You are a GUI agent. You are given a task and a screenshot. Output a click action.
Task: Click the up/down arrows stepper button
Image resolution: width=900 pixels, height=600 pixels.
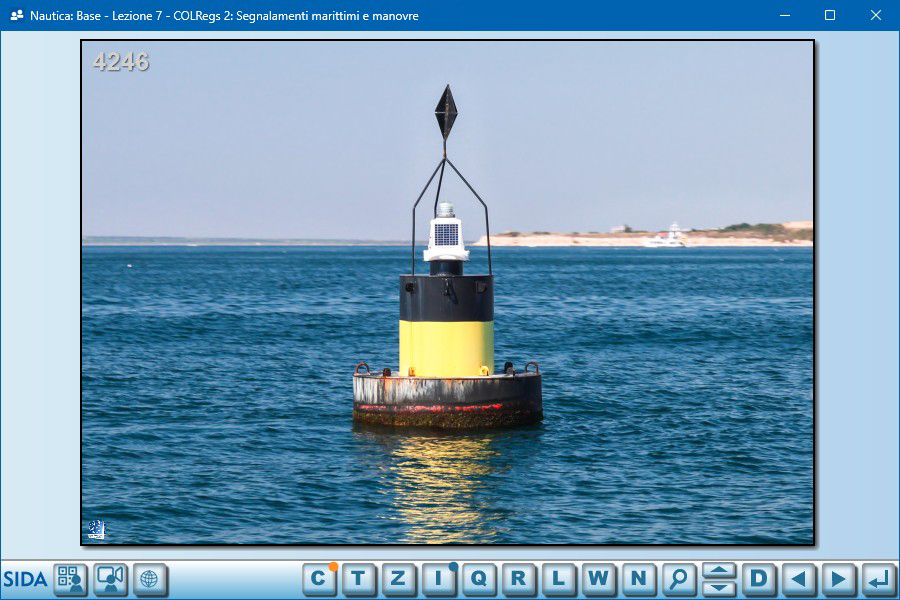pyautogui.click(x=718, y=578)
